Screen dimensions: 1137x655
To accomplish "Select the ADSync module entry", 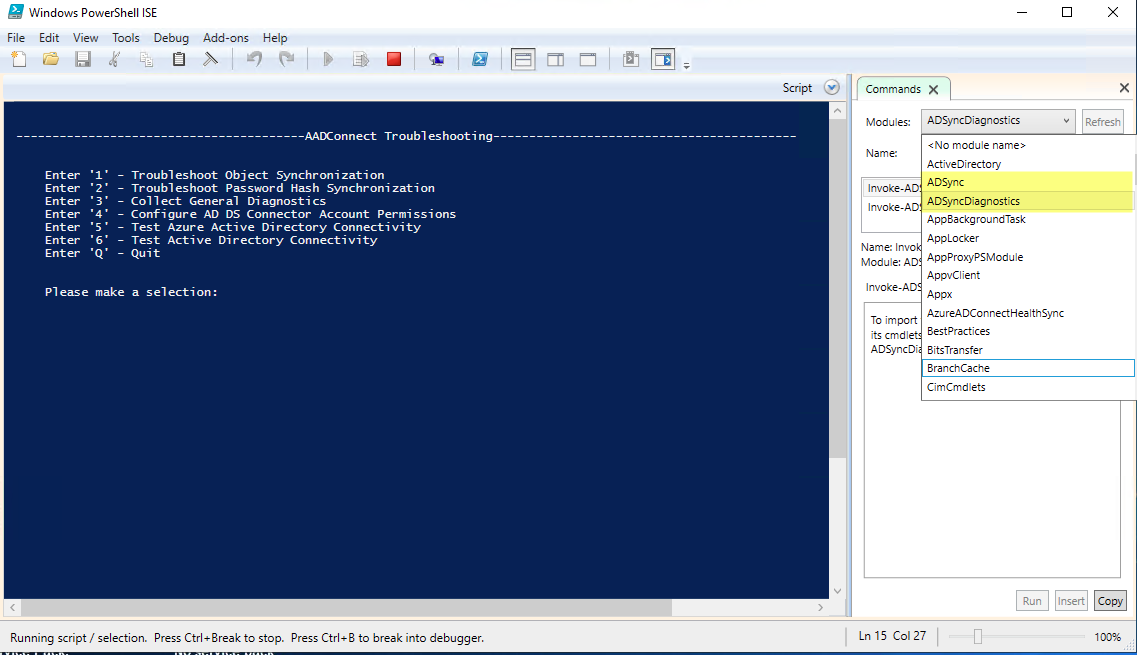I will pos(1028,182).
